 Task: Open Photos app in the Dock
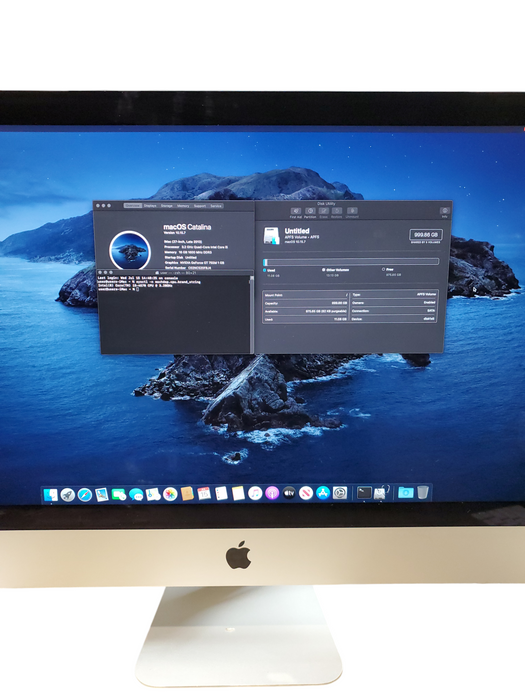[x=170, y=494]
